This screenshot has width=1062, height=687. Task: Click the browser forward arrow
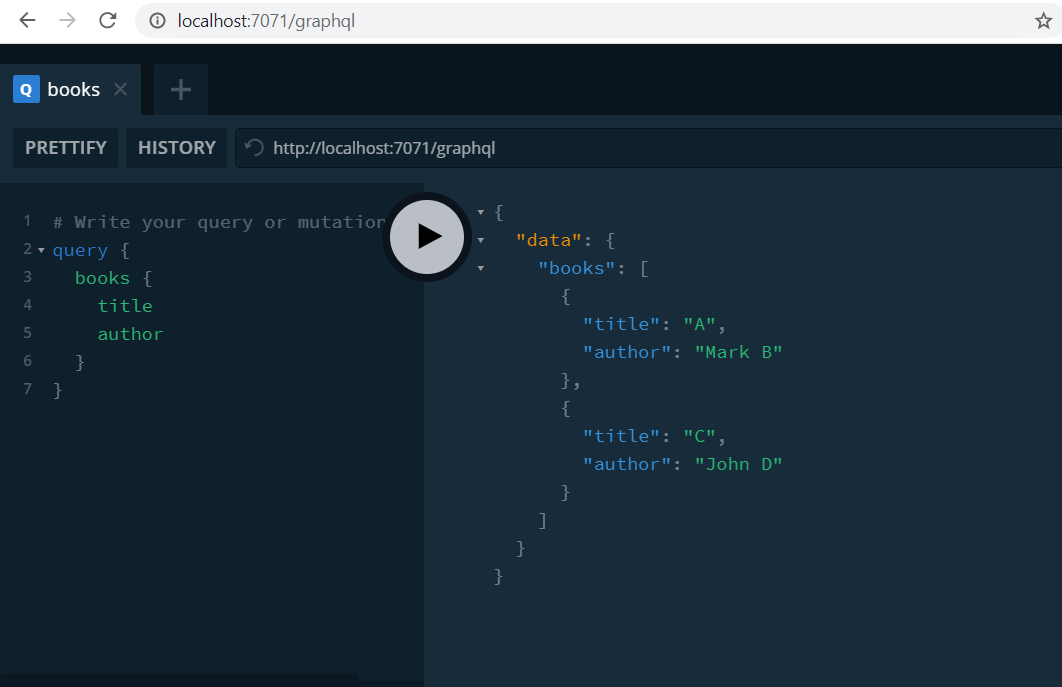pyautogui.click(x=68, y=20)
